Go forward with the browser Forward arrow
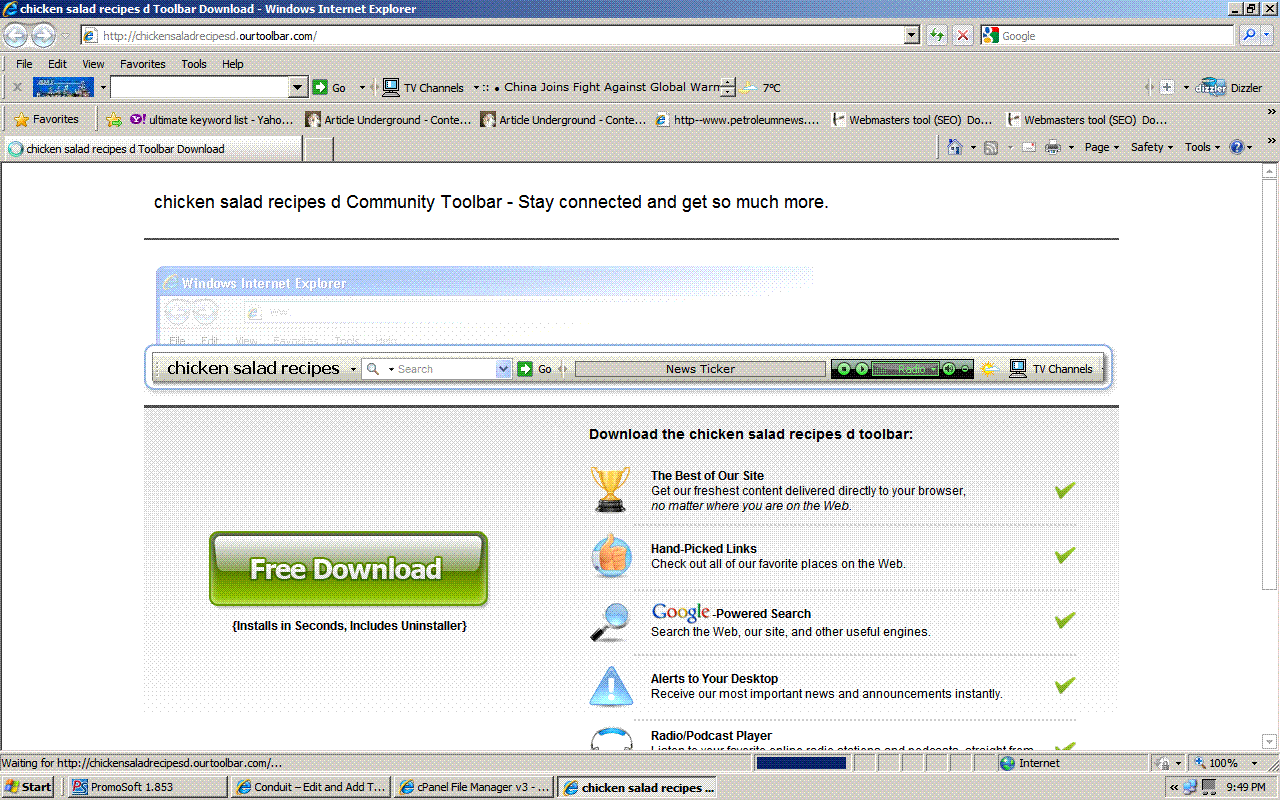Screen dimensions: 1280x800 tap(43, 36)
